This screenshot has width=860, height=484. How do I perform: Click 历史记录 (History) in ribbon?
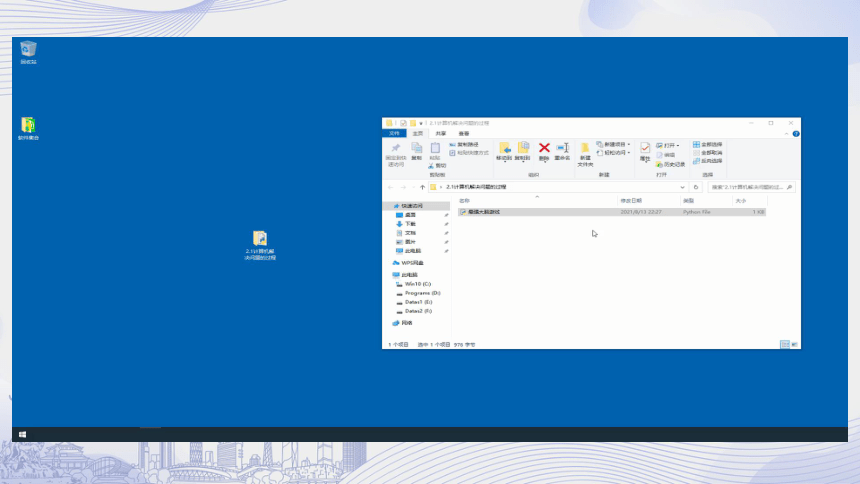[x=670, y=165]
